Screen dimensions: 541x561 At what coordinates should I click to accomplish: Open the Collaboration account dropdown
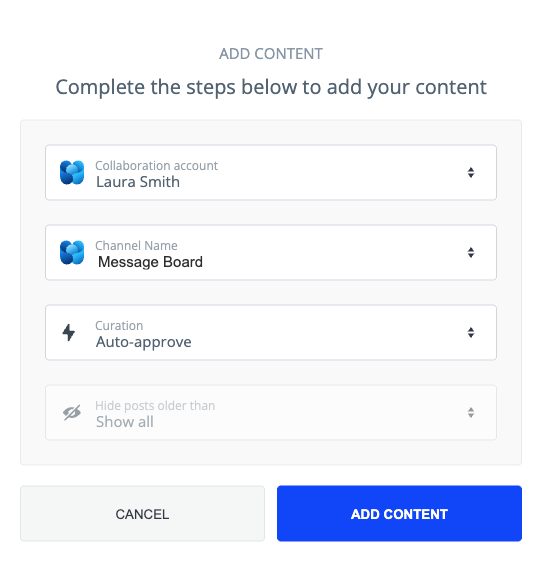[271, 172]
